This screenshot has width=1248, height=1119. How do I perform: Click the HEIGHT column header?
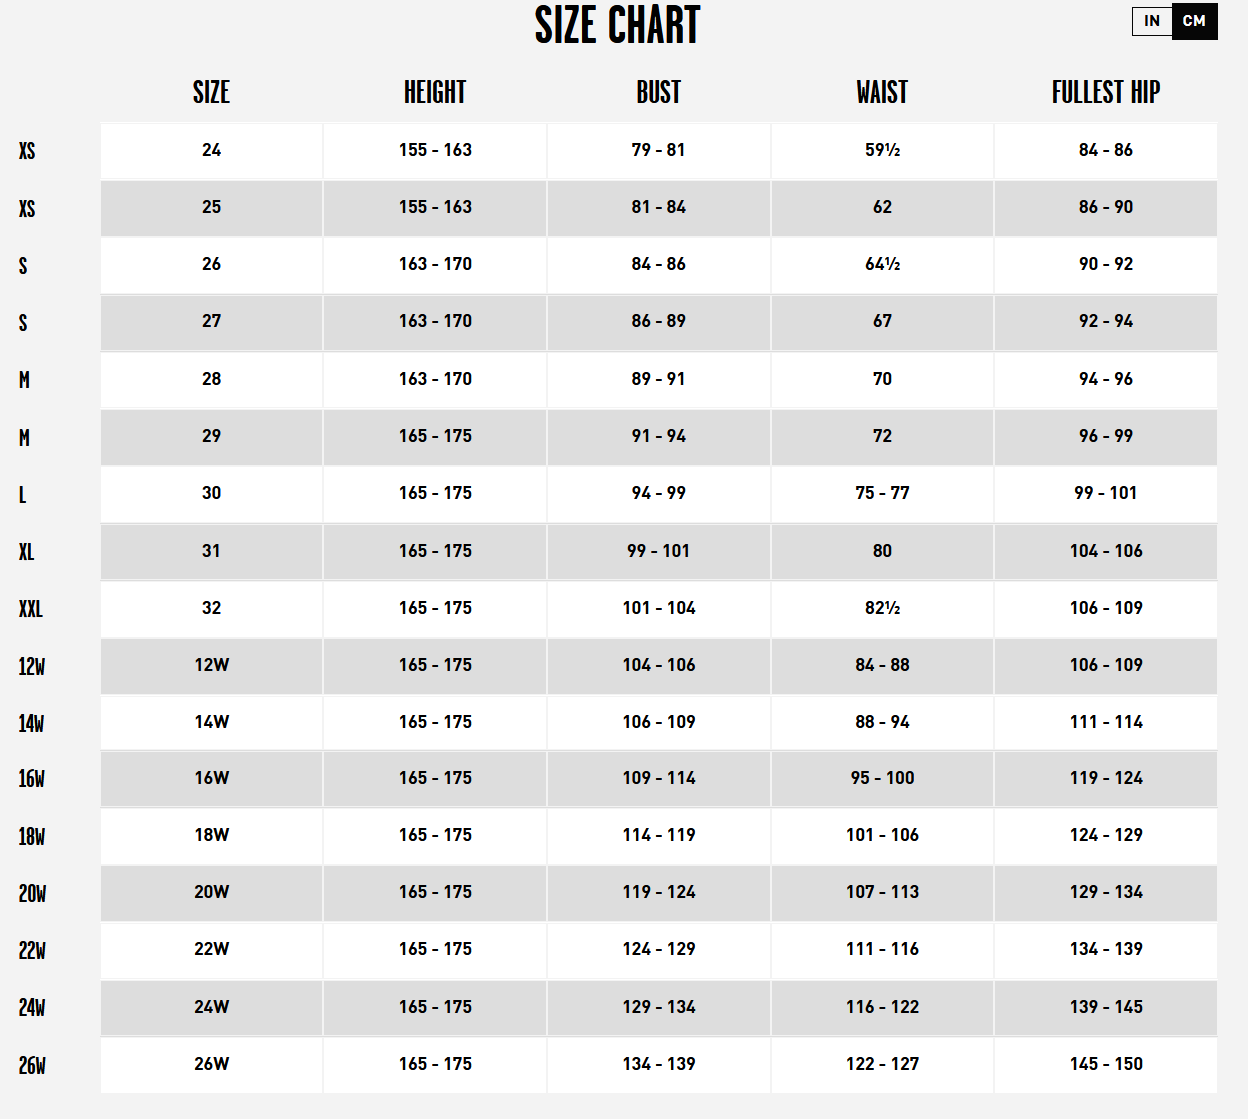[435, 93]
